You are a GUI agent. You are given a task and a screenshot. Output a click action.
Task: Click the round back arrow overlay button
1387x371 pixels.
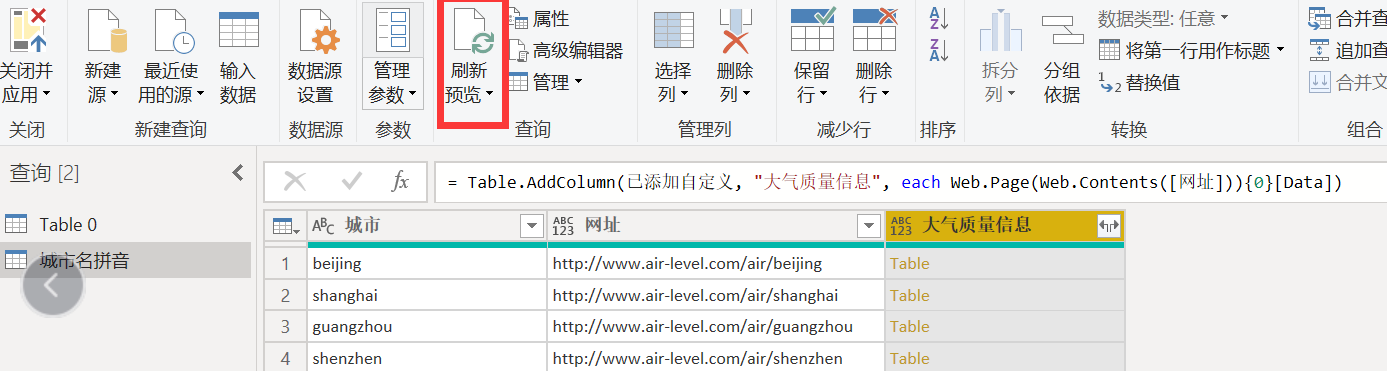pos(52,285)
